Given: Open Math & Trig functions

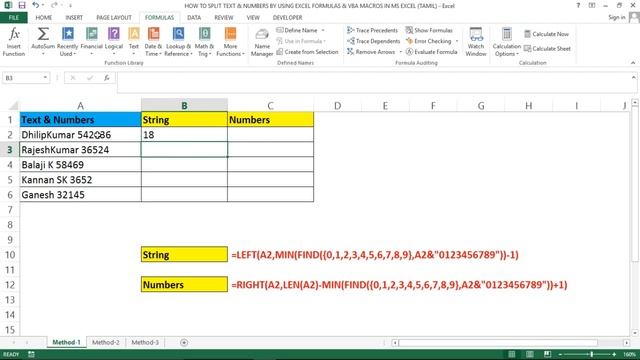Looking at the screenshot, I should click(204, 42).
